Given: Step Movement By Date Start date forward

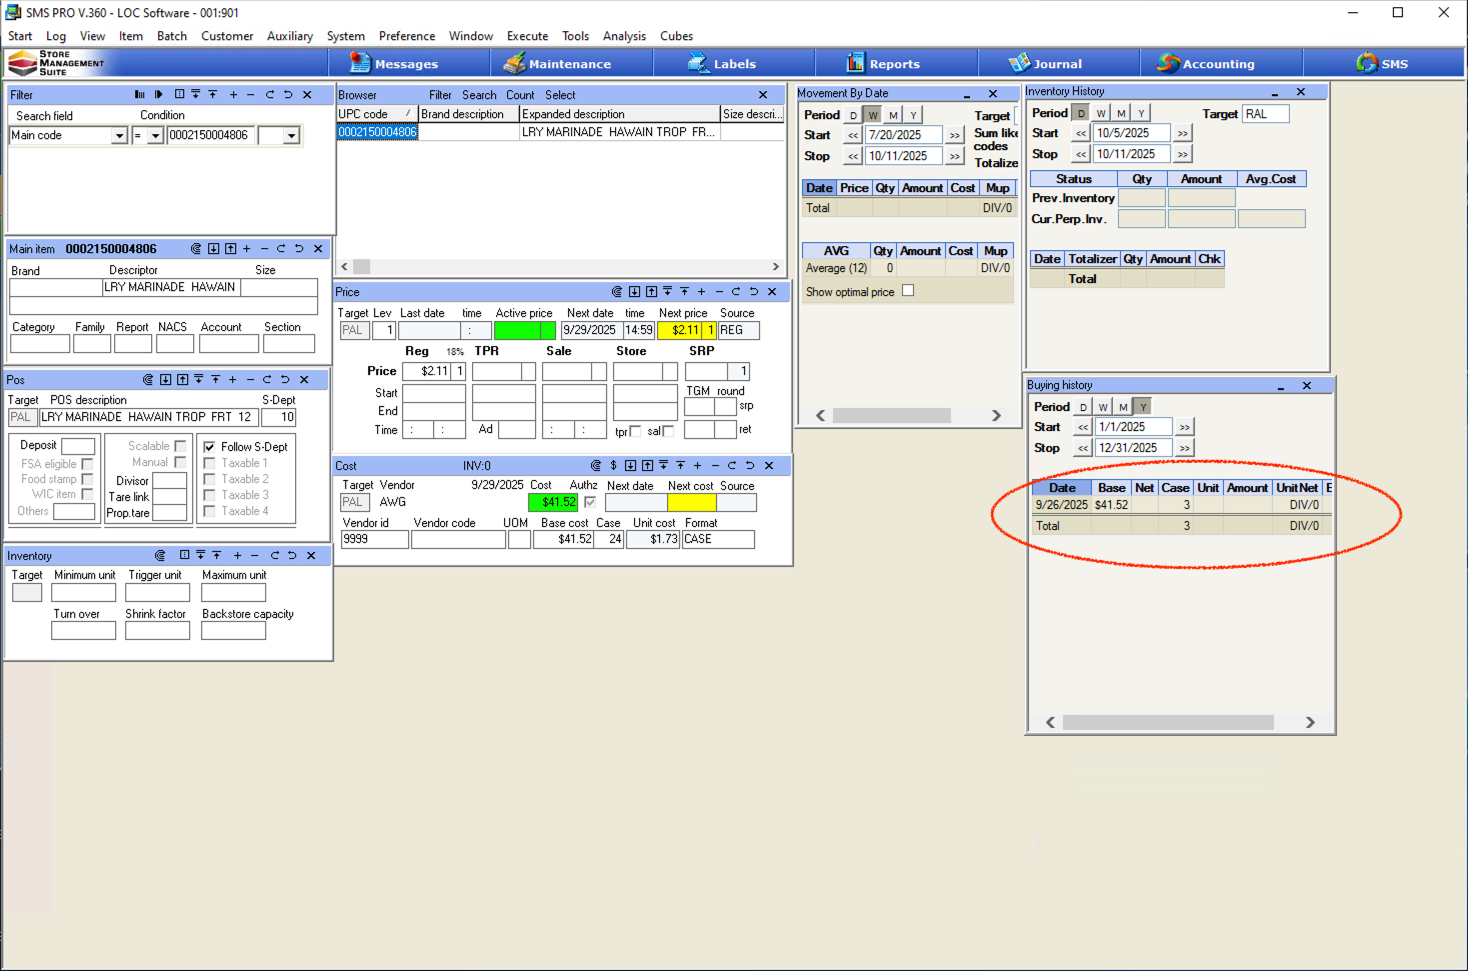Looking at the screenshot, I should [x=955, y=135].
